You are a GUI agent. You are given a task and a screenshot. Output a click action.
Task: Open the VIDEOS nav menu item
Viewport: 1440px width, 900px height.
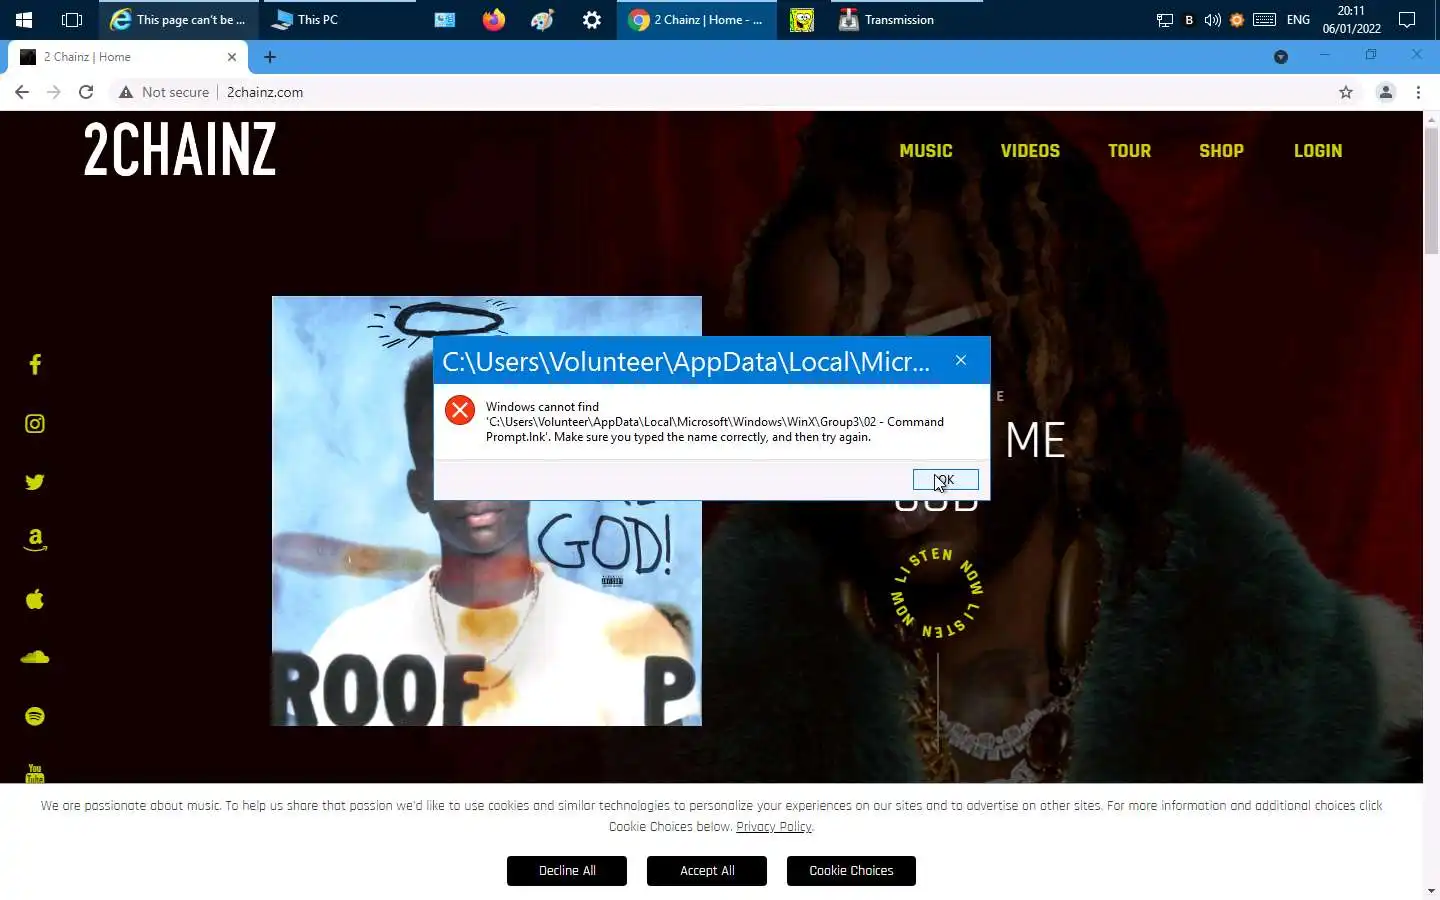point(1030,151)
